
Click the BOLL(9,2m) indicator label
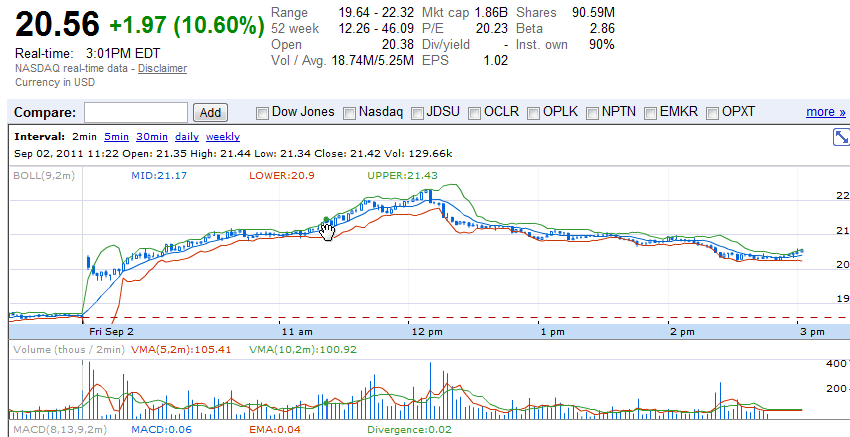click(x=44, y=176)
